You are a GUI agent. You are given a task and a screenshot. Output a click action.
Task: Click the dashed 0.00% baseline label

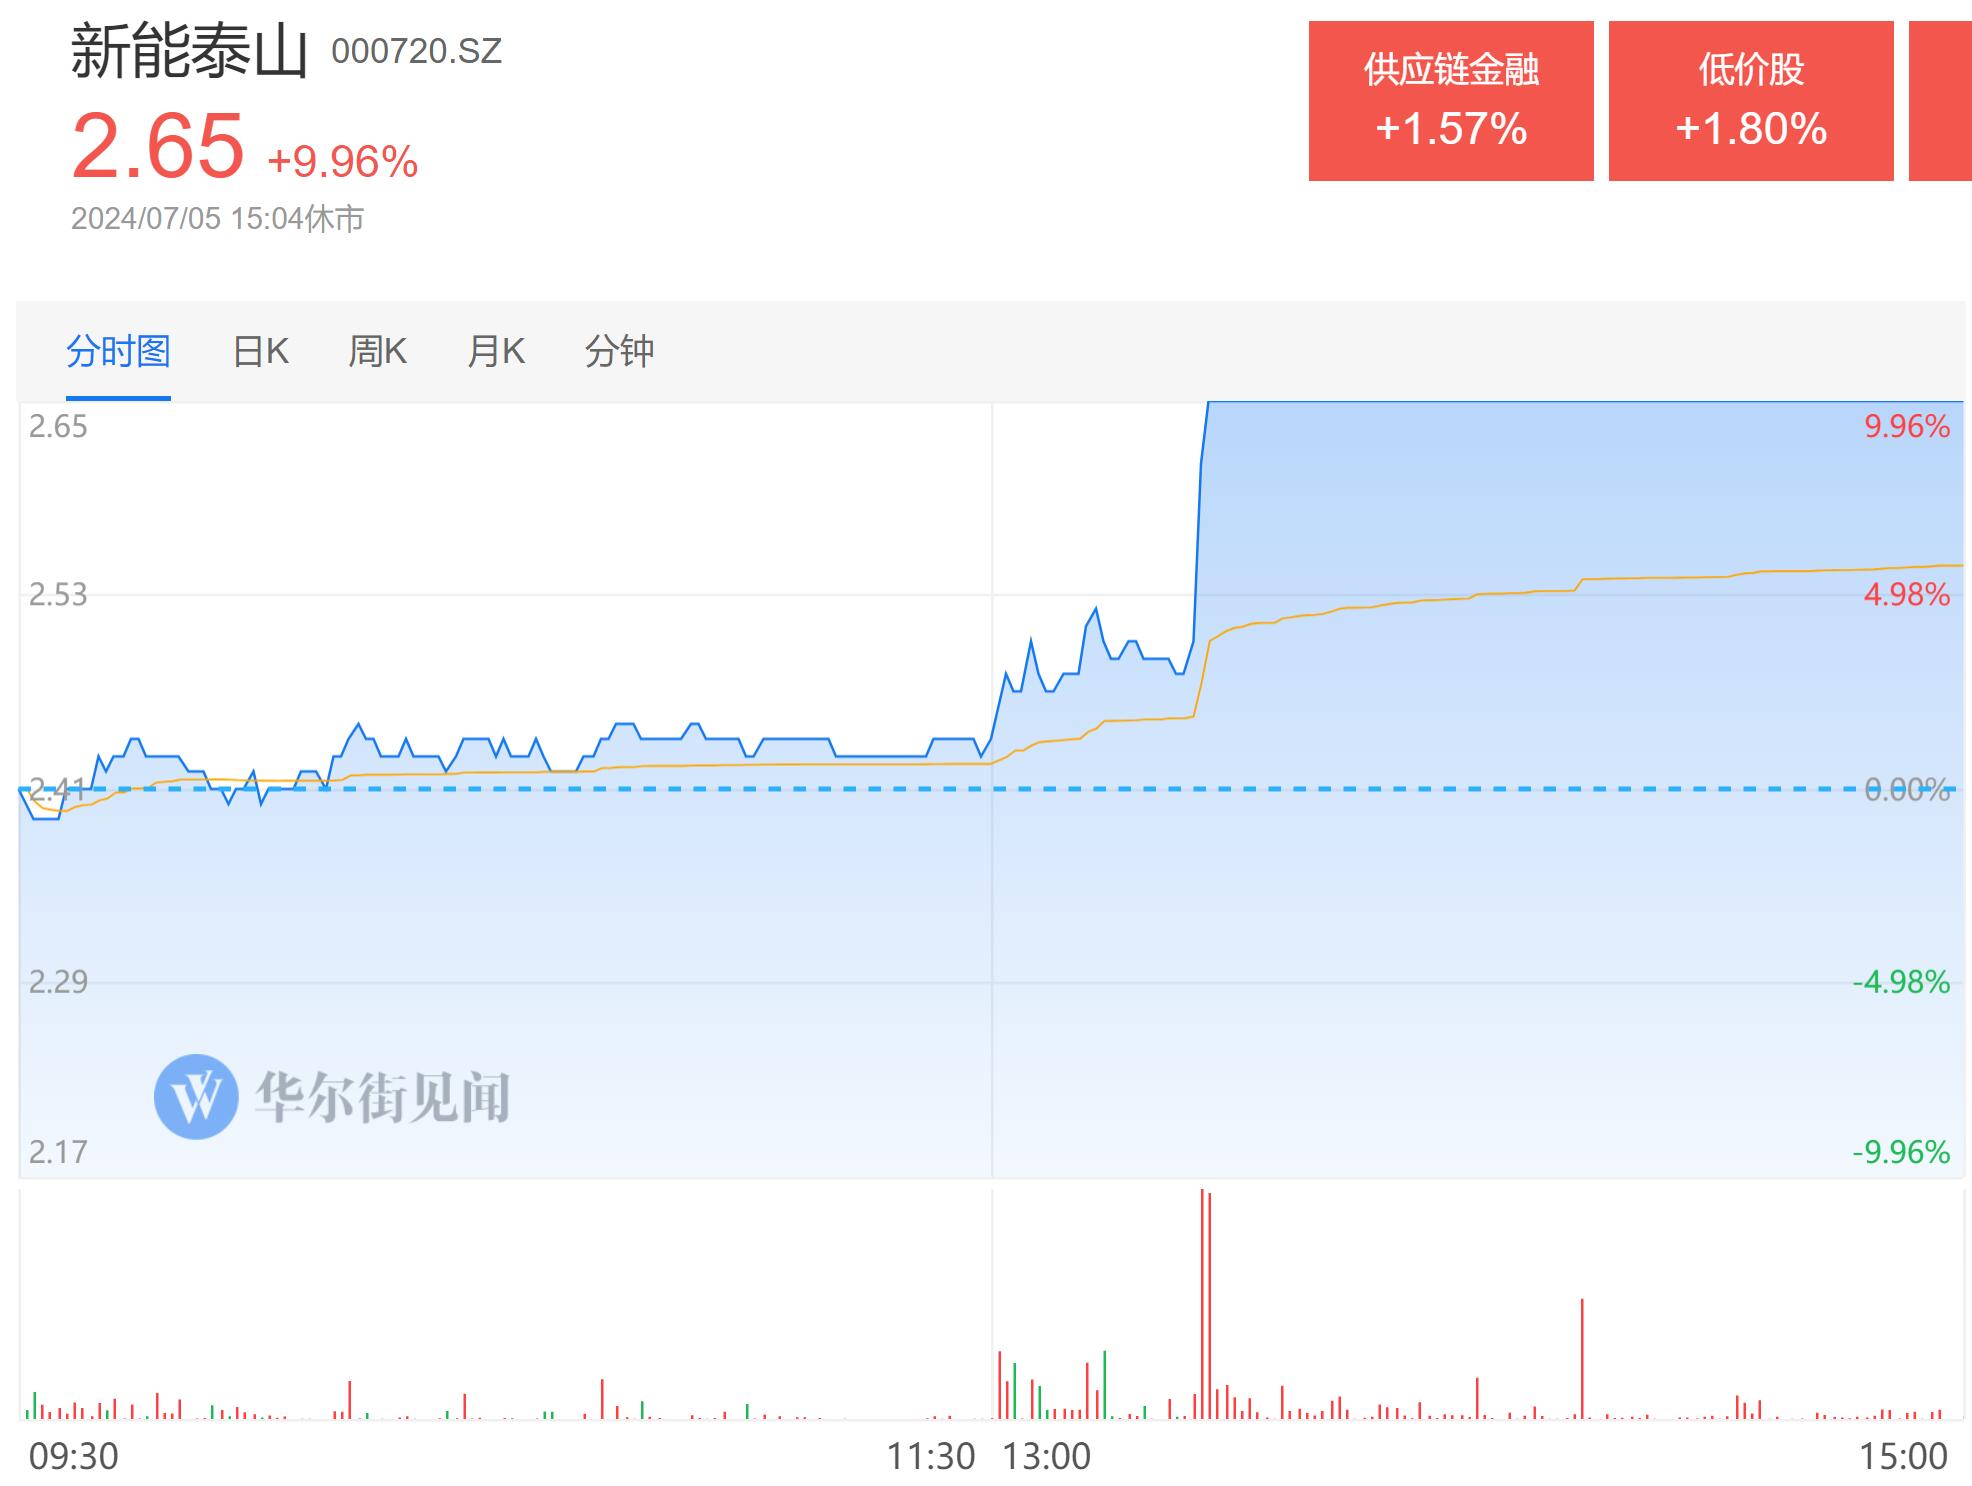point(1907,790)
